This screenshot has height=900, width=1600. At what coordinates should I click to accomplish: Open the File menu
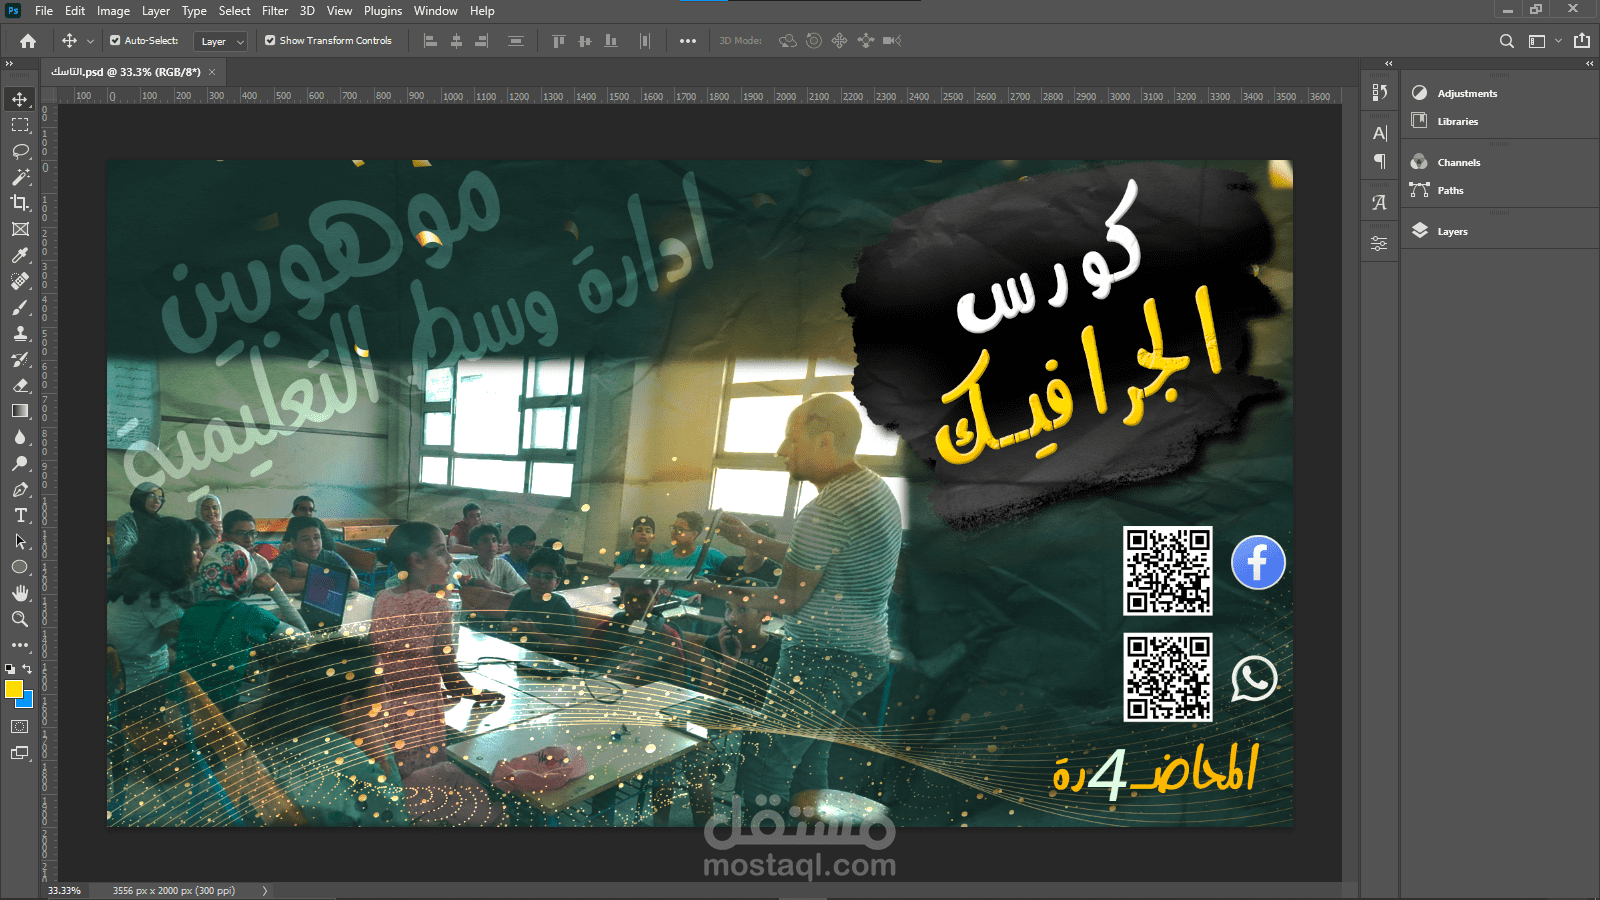click(x=44, y=11)
